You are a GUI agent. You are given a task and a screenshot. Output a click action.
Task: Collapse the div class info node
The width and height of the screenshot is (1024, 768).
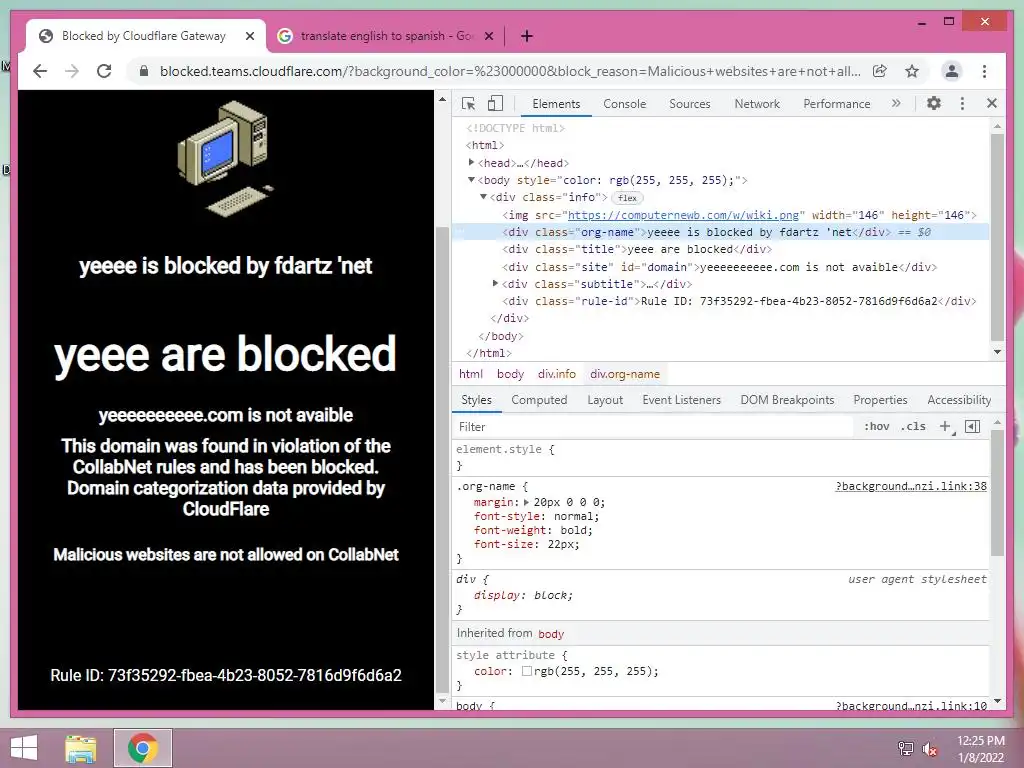483,197
